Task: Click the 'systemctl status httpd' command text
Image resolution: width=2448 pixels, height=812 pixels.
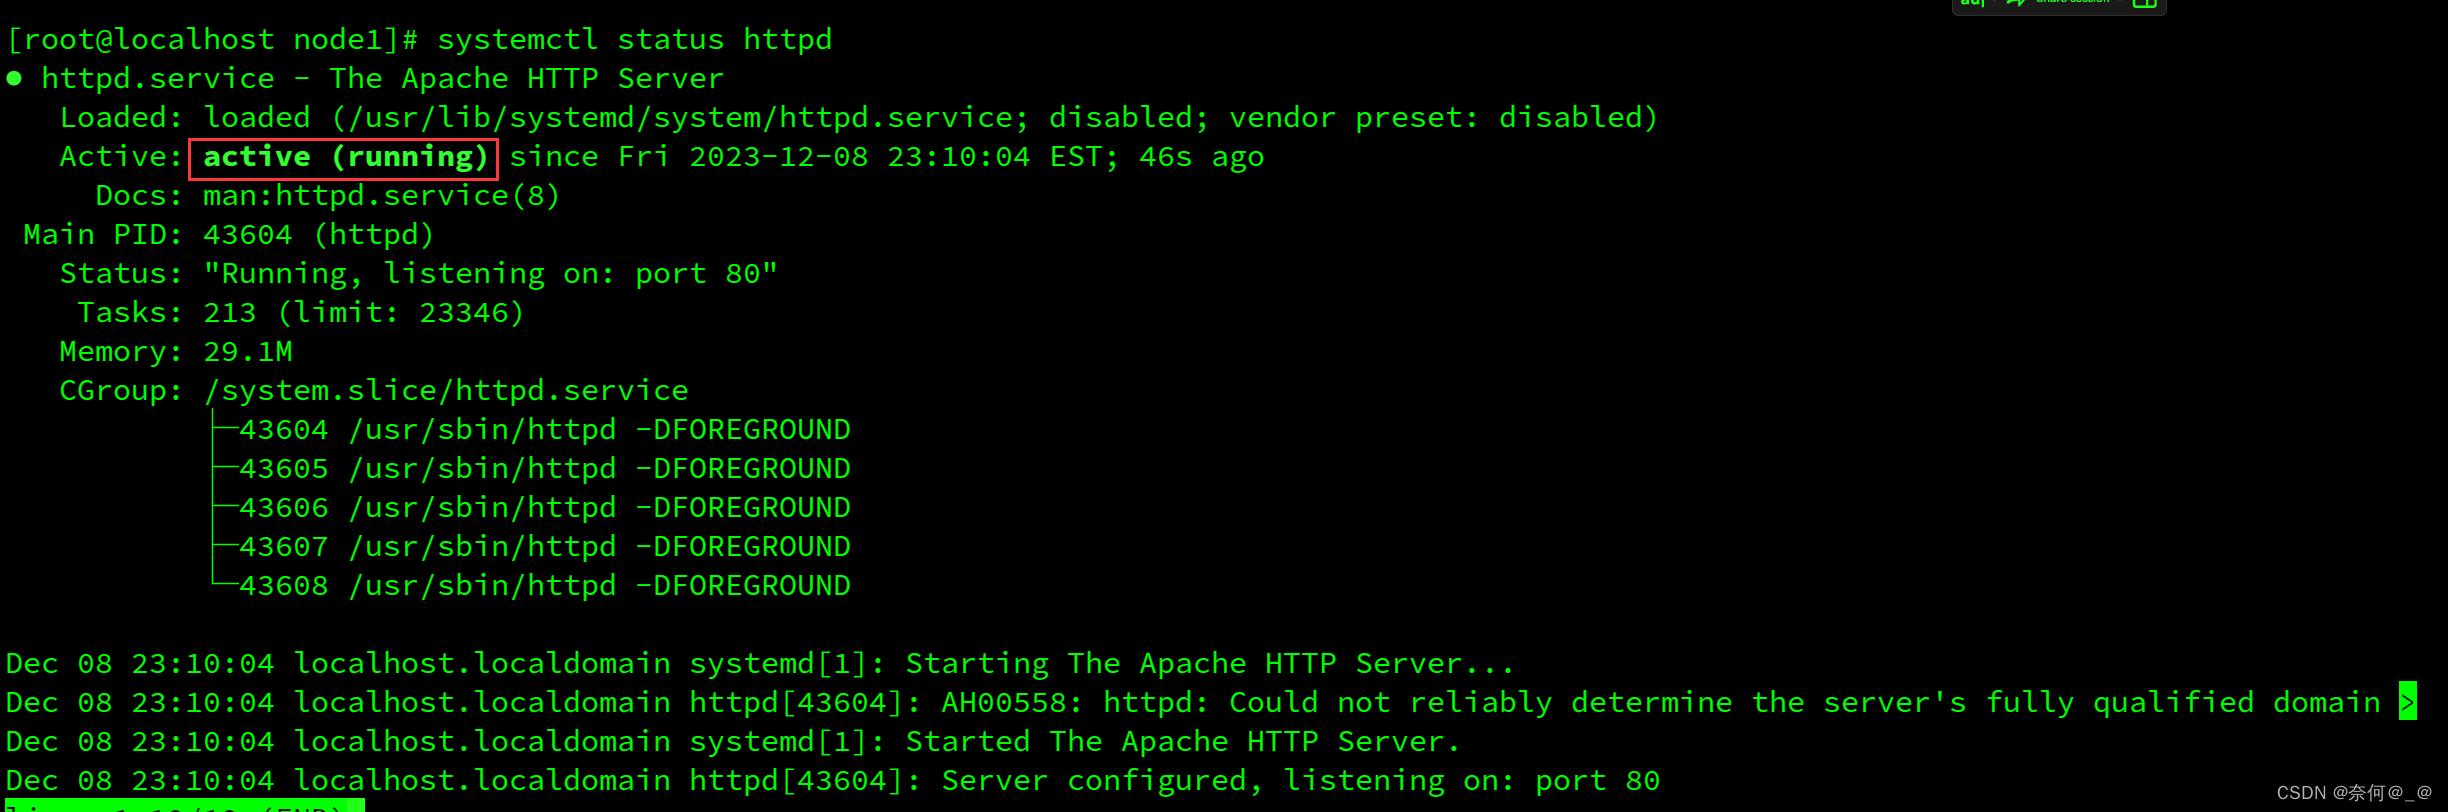Action: pos(634,40)
